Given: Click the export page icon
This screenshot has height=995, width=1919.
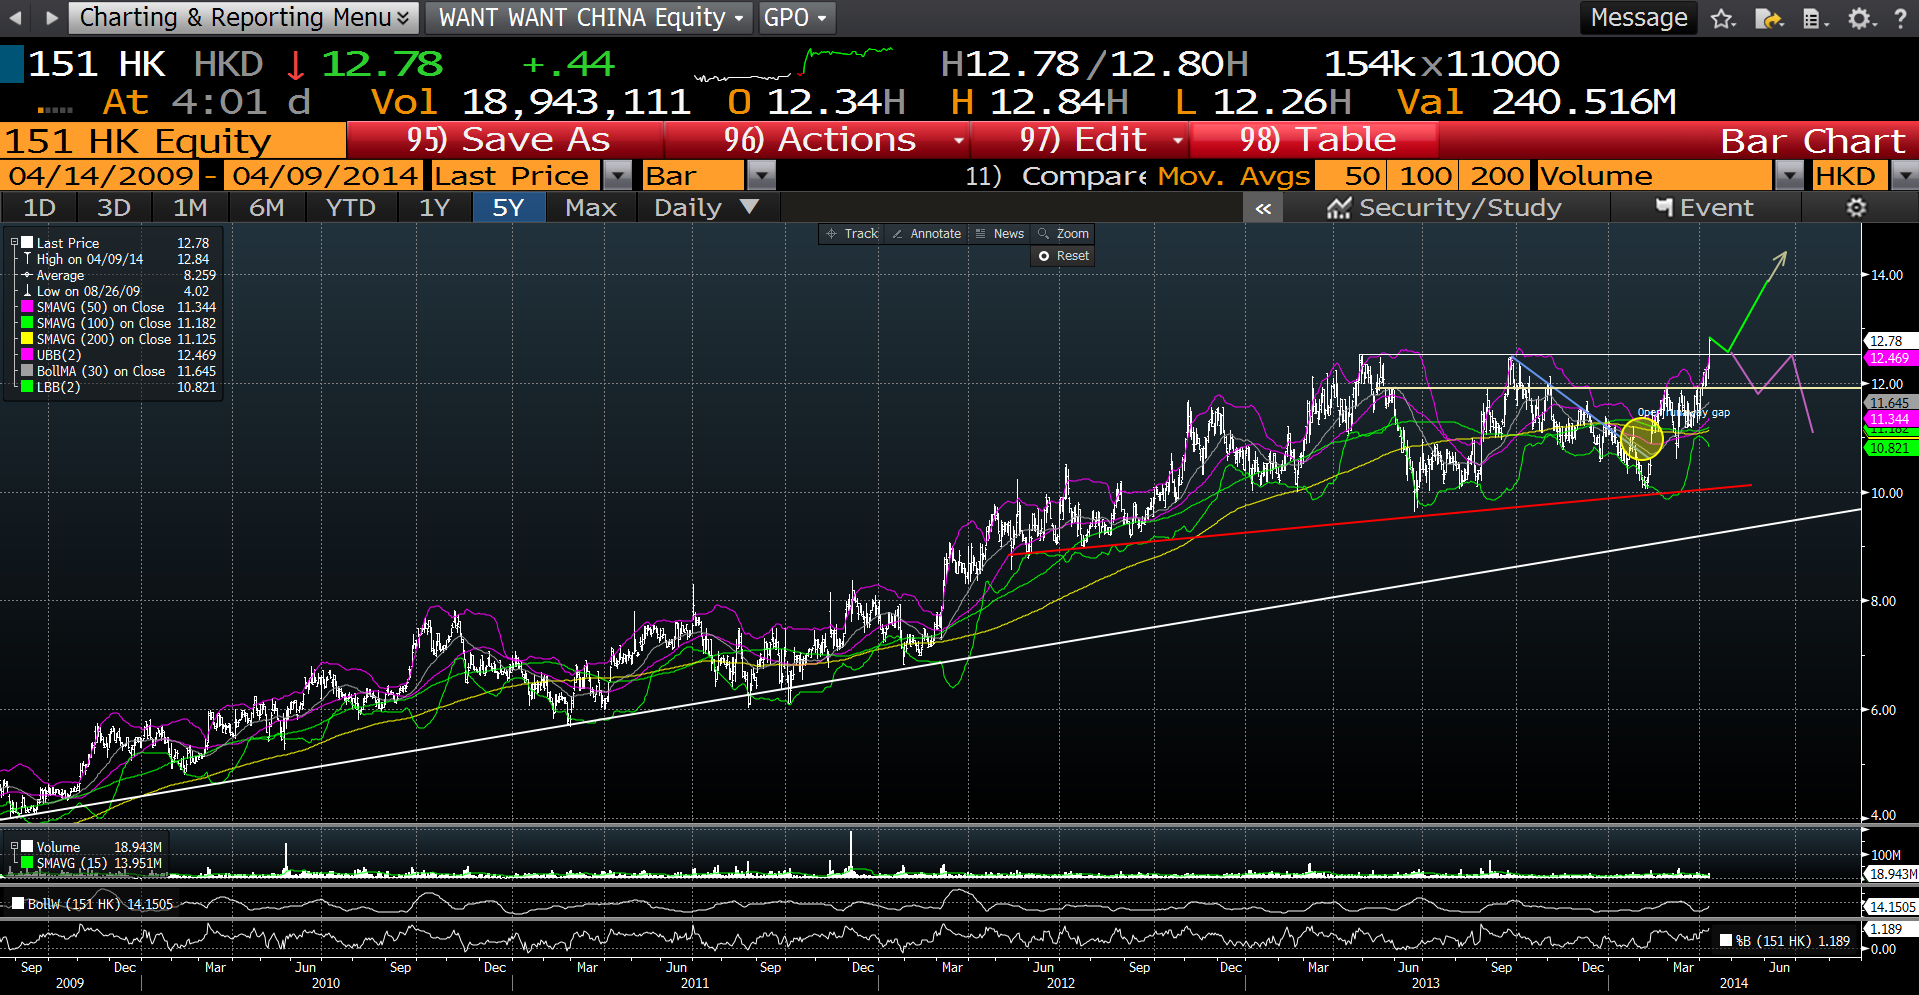Looking at the screenshot, I should point(1768,18).
